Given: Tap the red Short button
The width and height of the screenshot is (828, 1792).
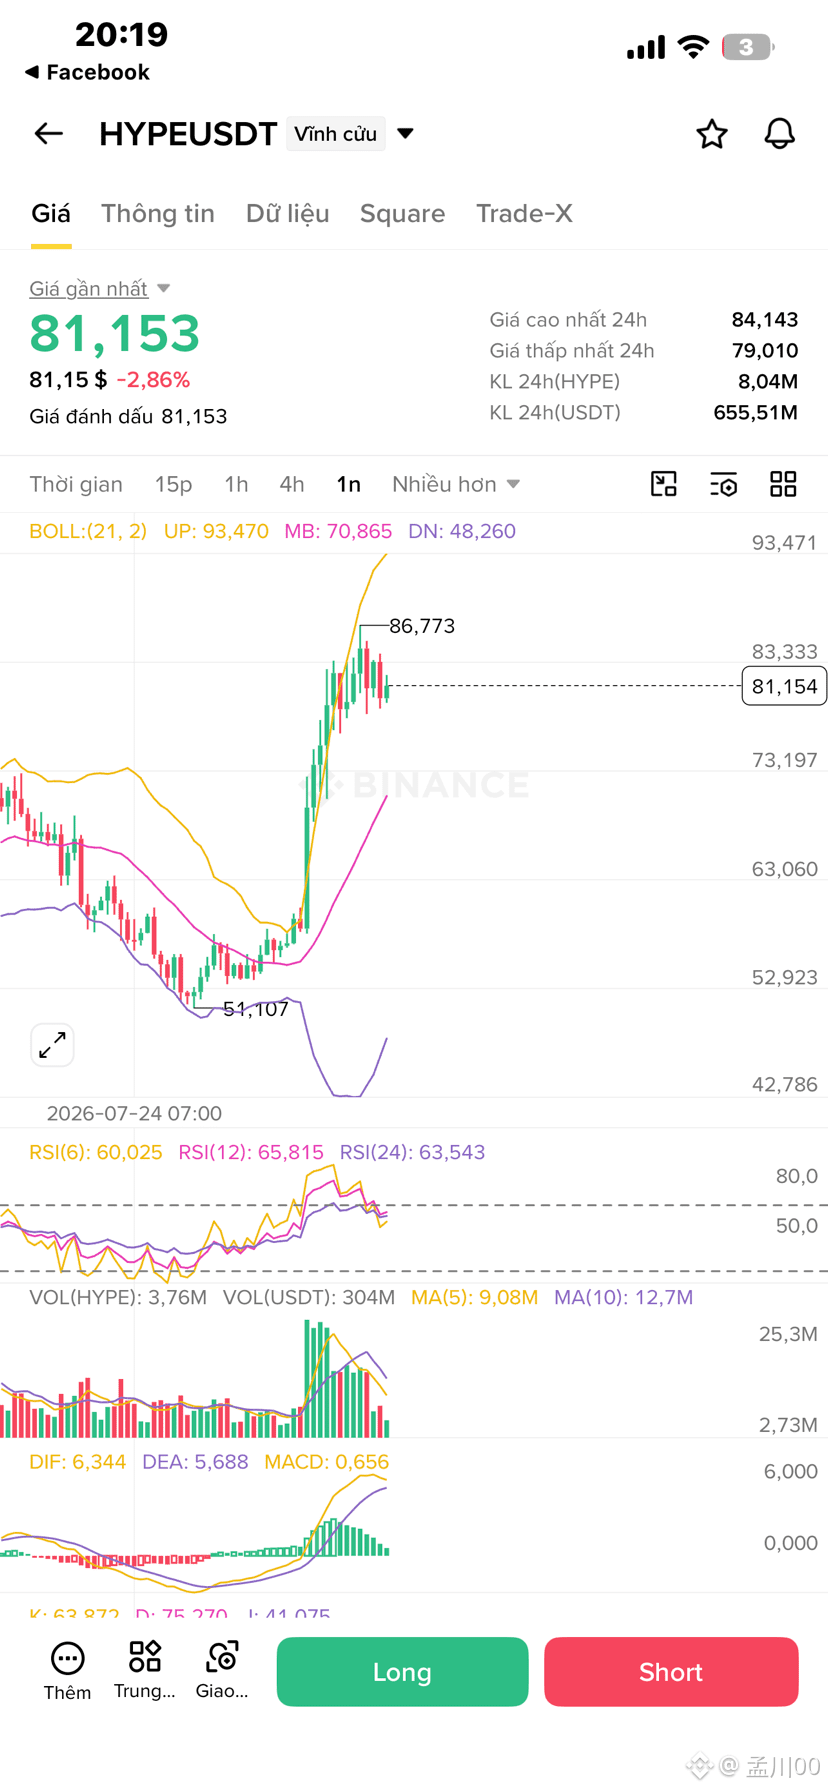Looking at the screenshot, I should point(671,1671).
